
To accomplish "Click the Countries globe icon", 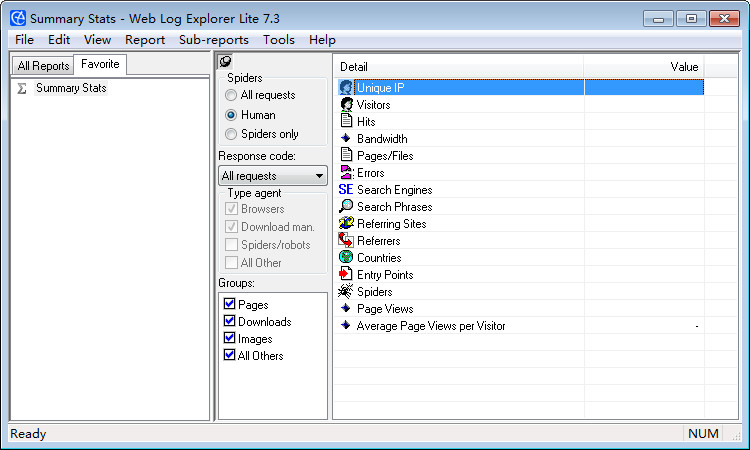I will [346, 257].
